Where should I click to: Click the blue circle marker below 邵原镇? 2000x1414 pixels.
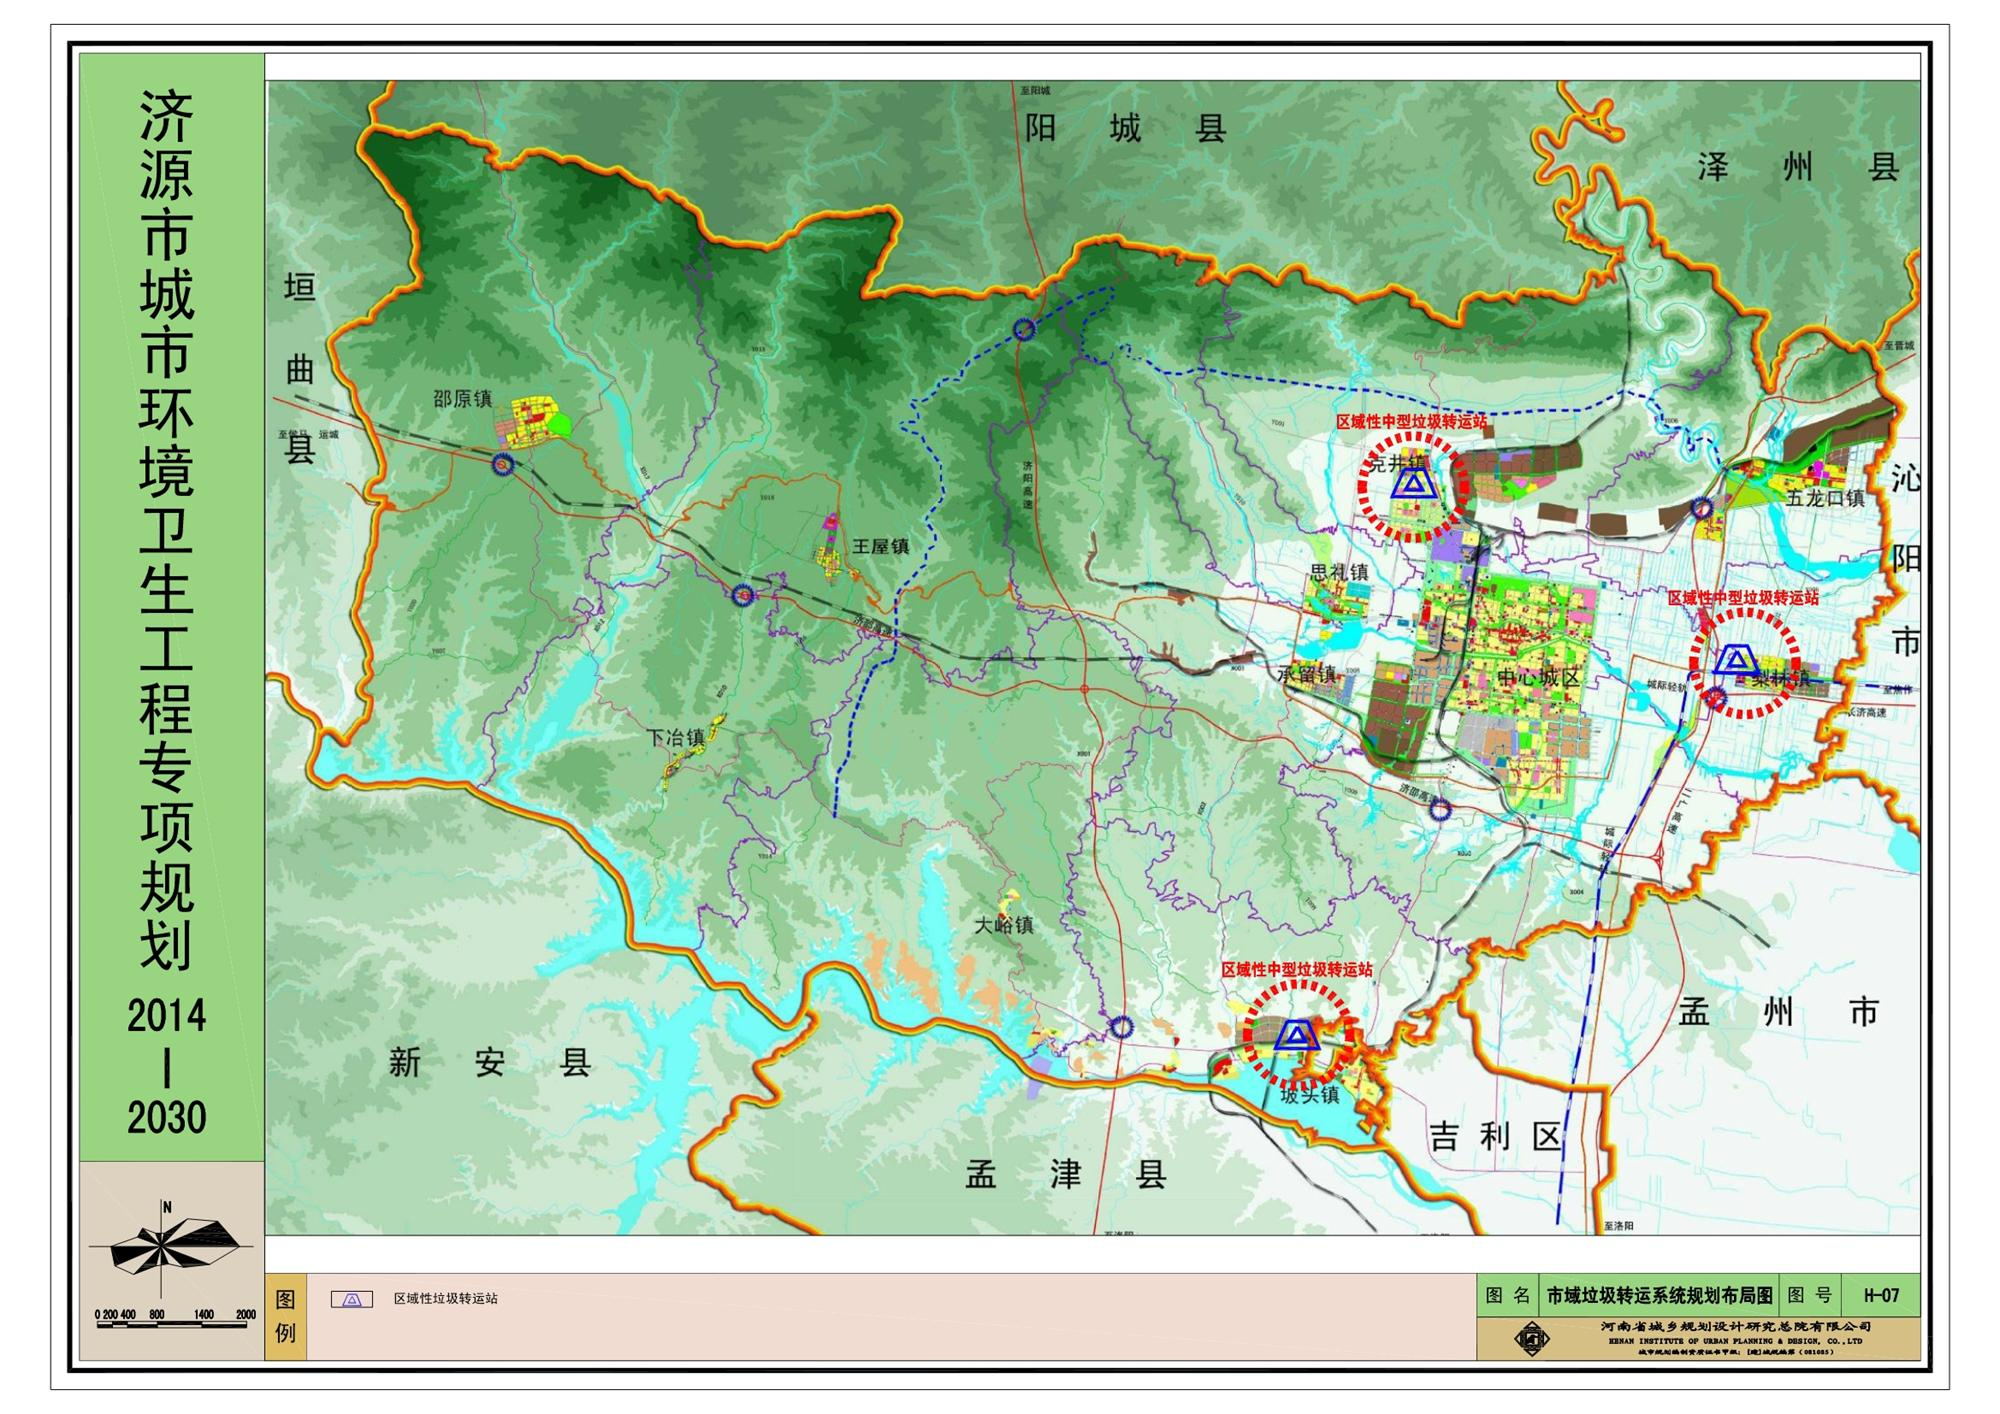[x=503, y=464]
